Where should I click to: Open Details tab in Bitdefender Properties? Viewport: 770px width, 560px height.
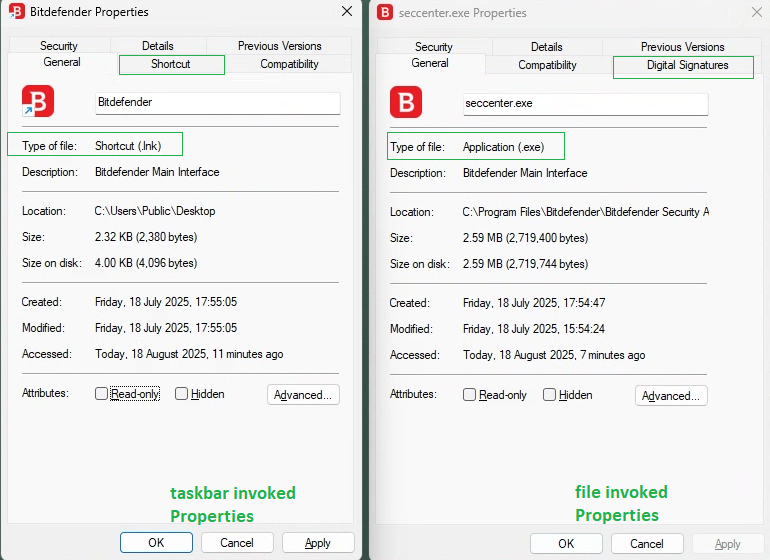(x=158, y=46)
